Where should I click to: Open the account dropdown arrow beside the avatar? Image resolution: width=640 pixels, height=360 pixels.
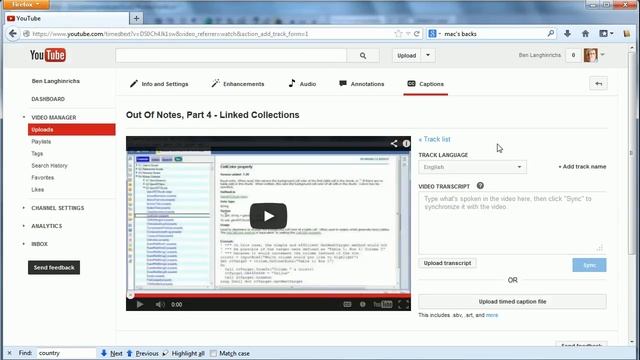602,54
